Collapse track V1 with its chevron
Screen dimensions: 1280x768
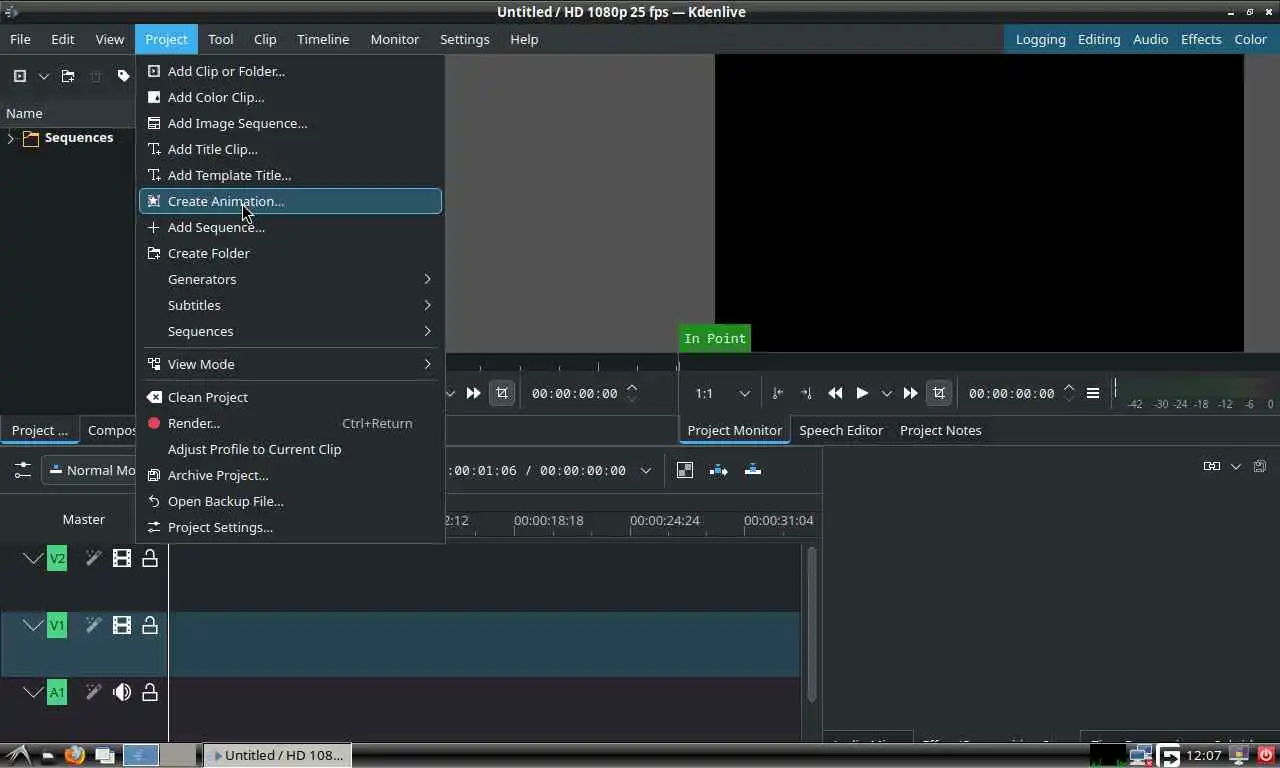click(33, 625)
